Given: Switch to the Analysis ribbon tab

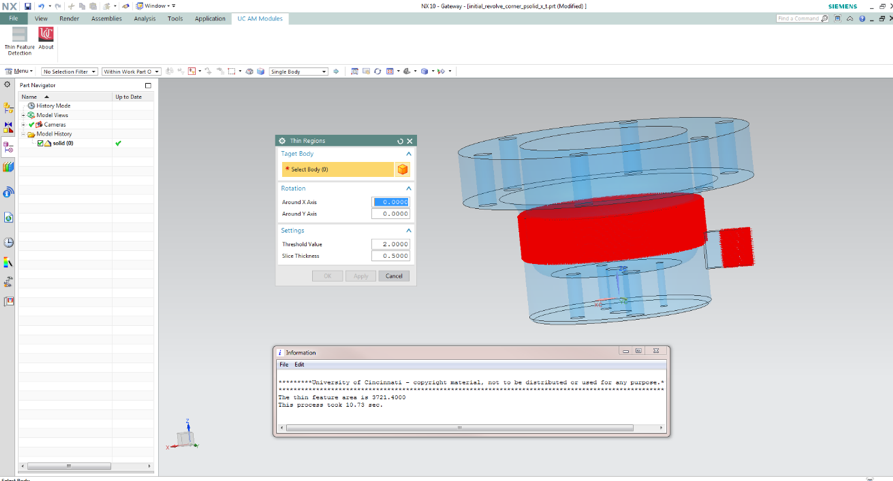Looking at the screenshot, I should tap(145, 18).
